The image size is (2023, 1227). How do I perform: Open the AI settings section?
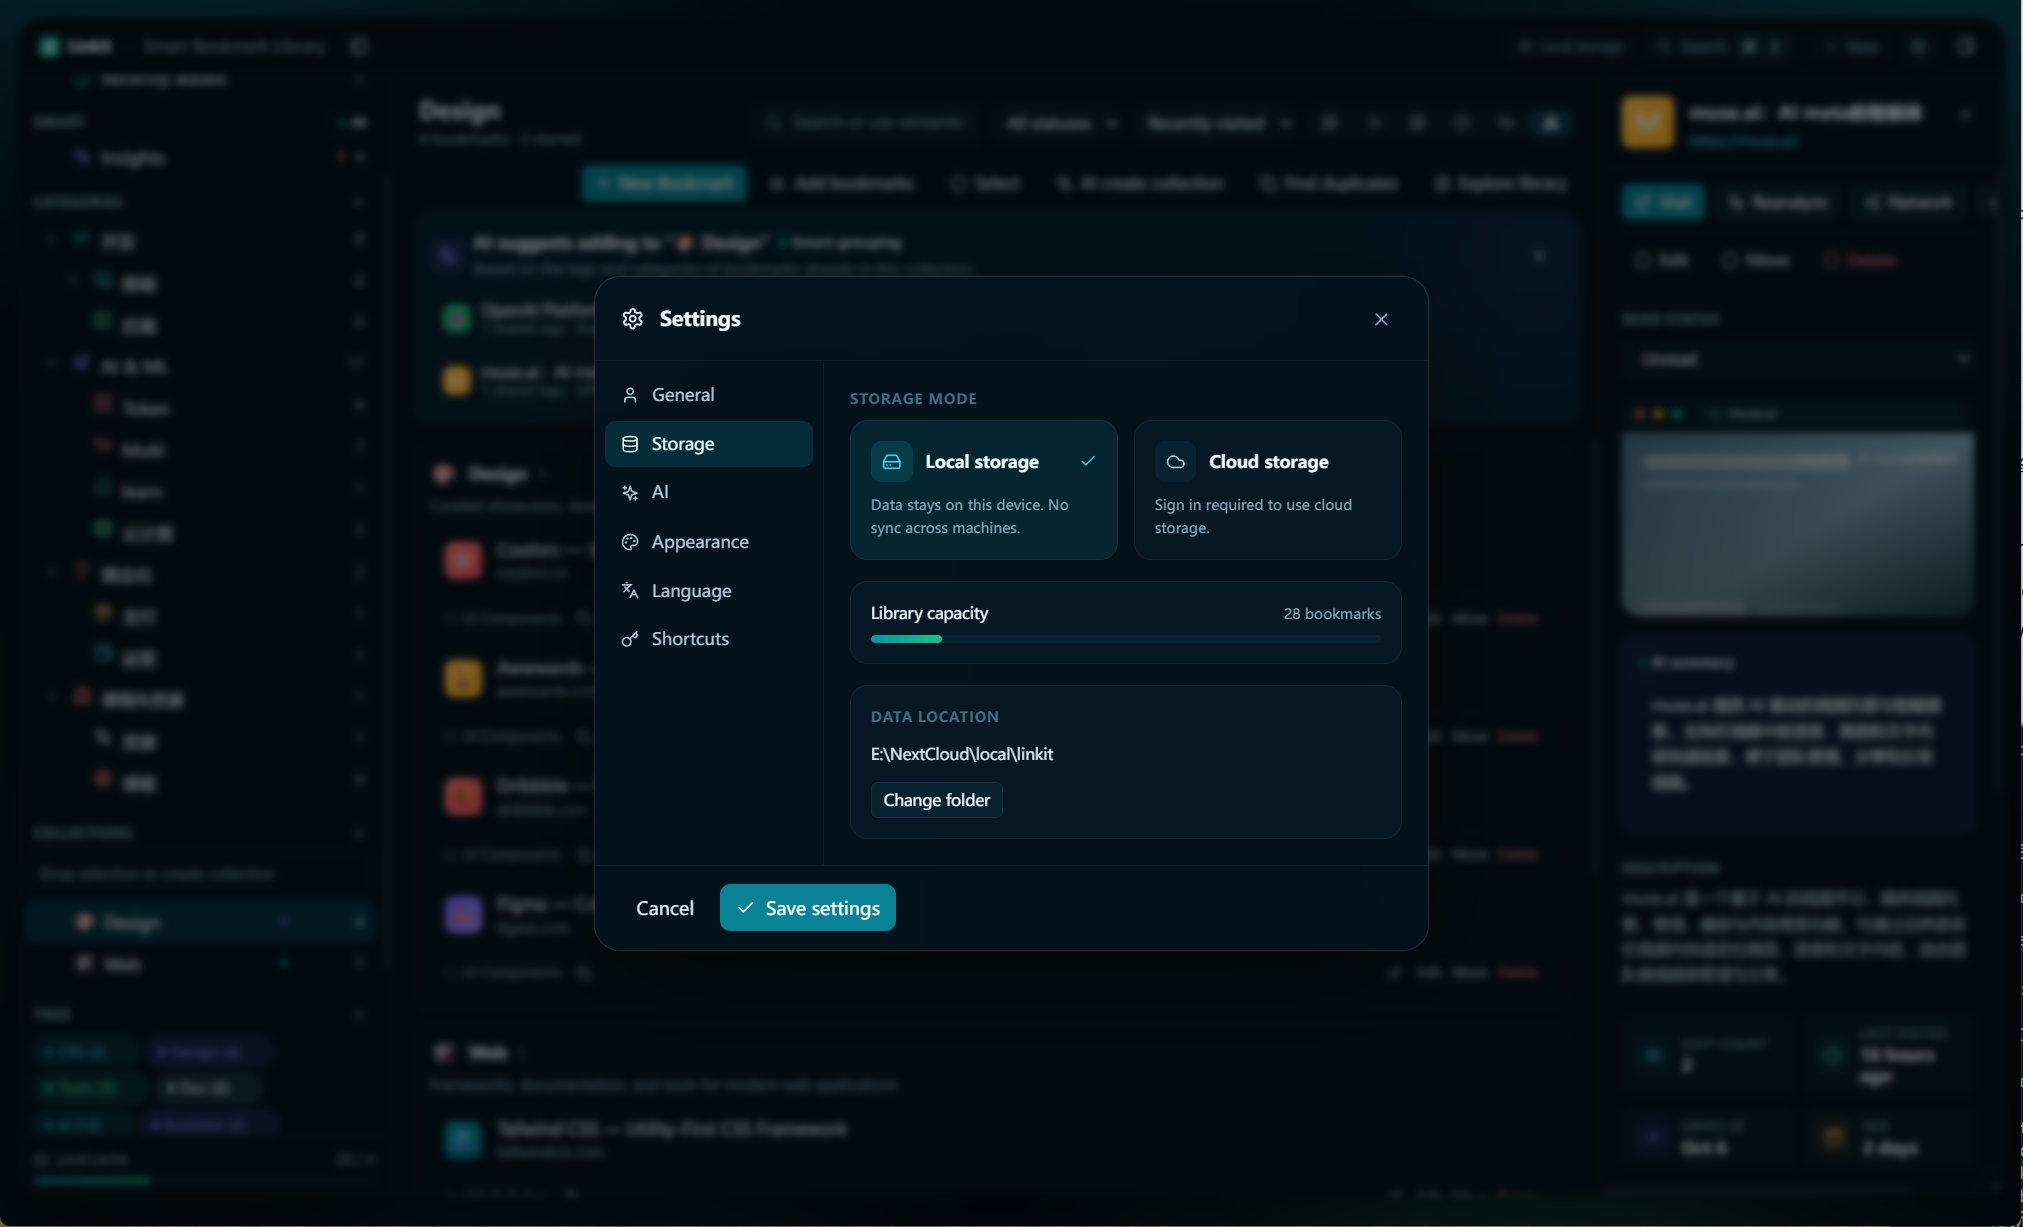(x=708, y=492)
